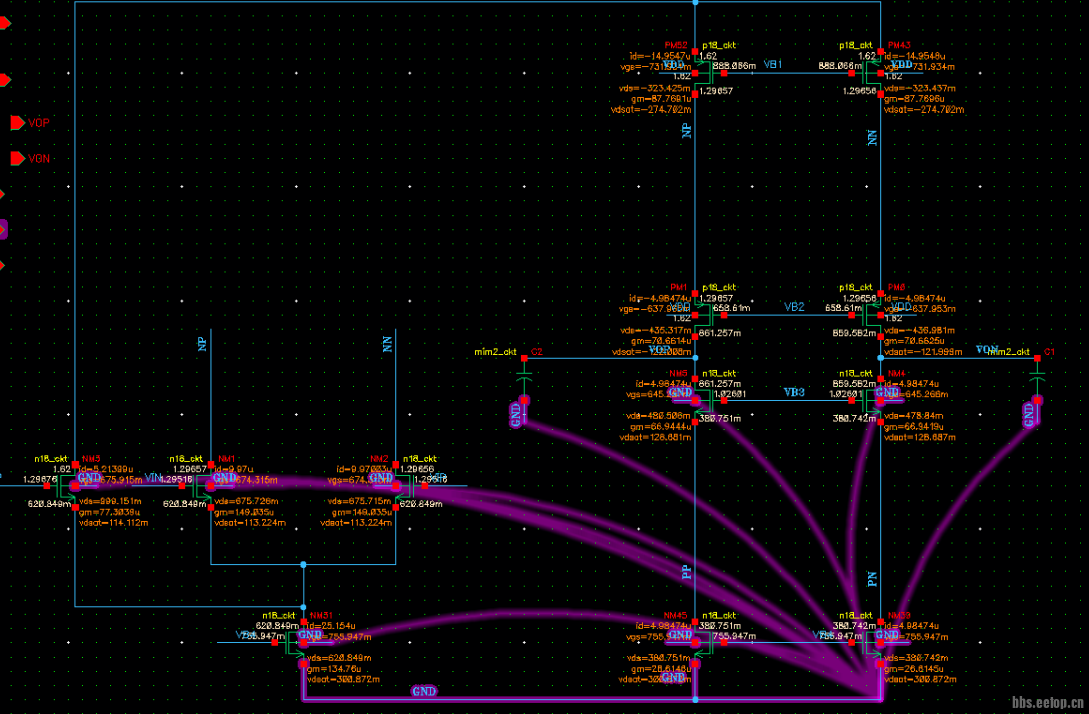This screenshot has height=714, width=1089.
Task: Click the VB2 net label
Action: click(794, 307)
